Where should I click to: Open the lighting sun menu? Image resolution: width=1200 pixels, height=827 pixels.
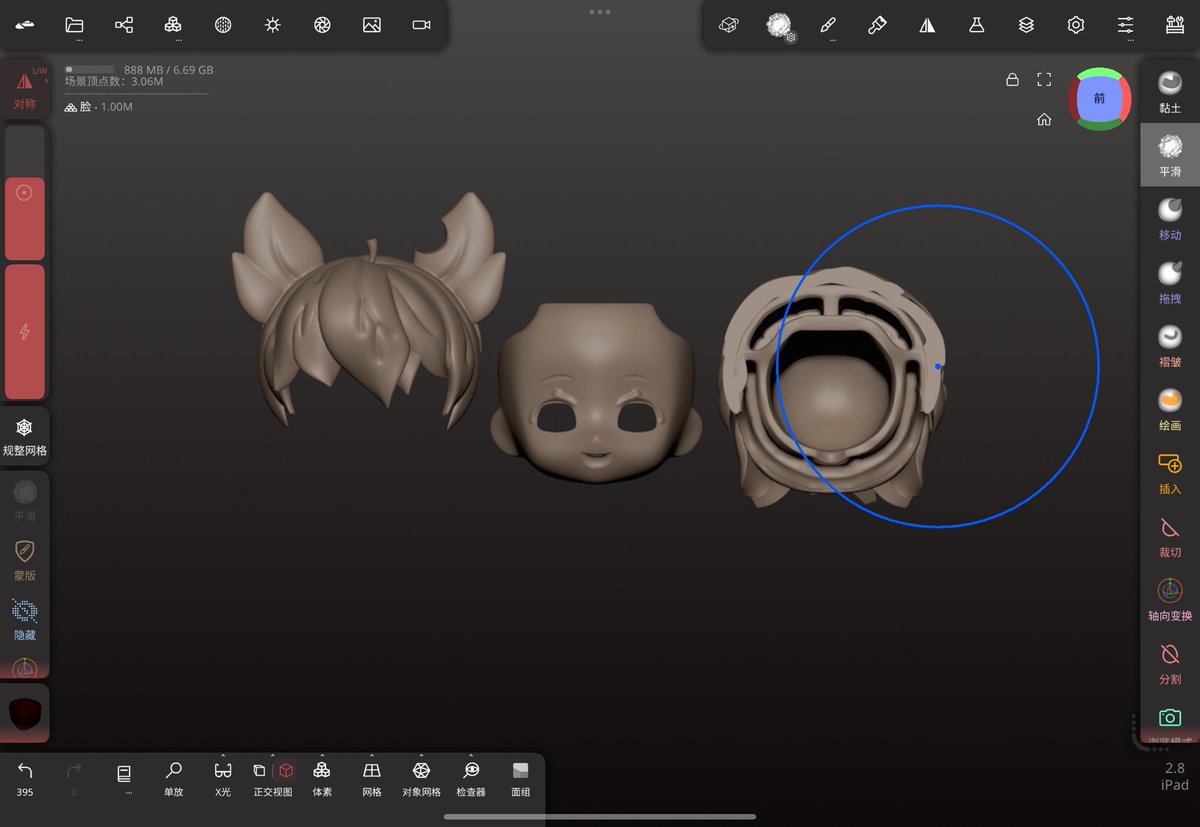click(273, 25)
